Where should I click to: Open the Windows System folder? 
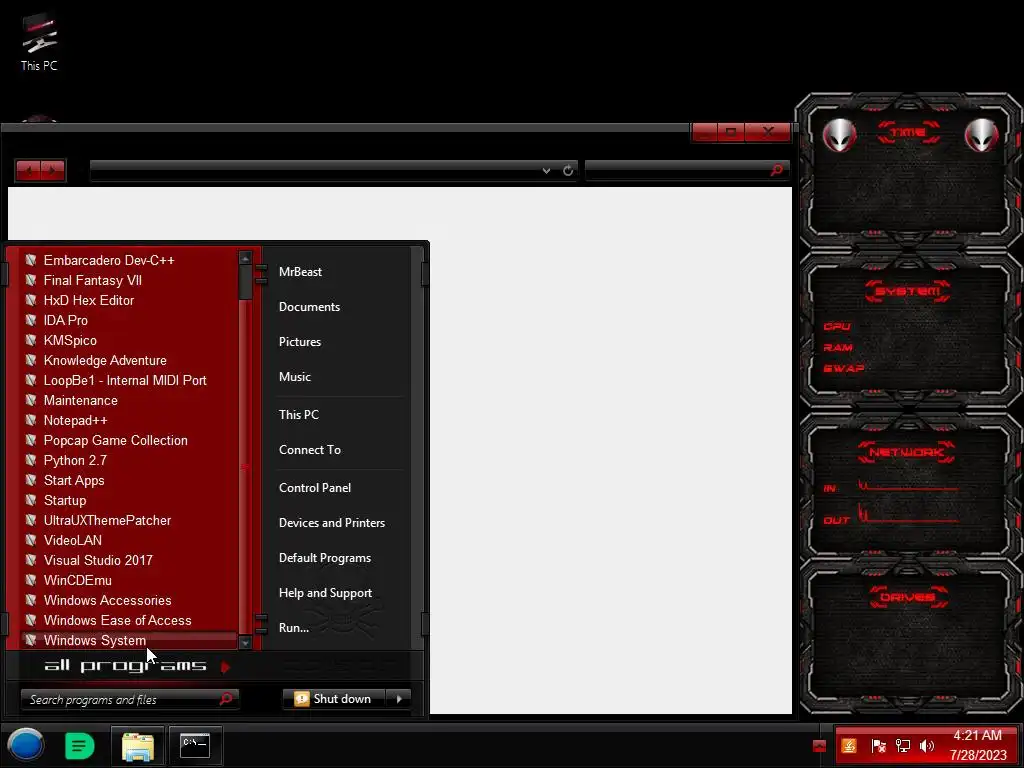click(129, 641)
